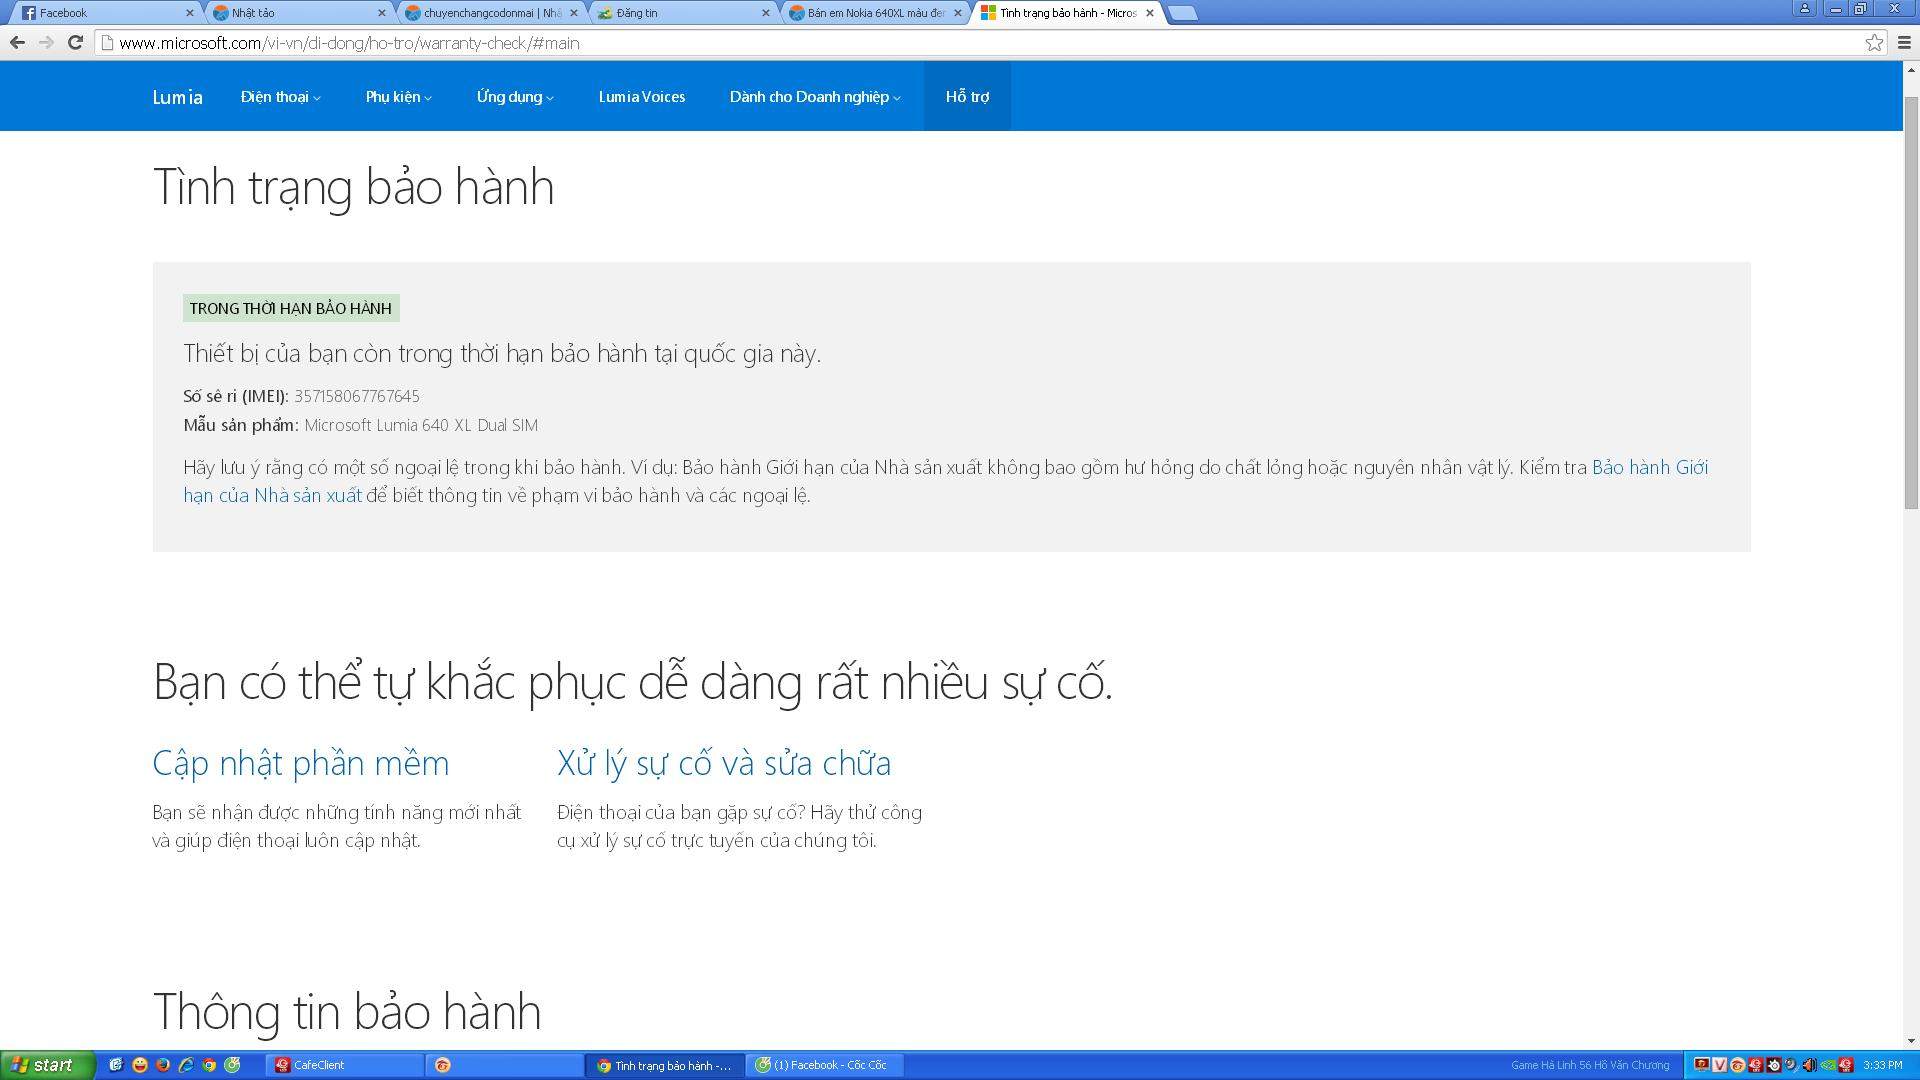Close the Facebook tab
The image size is (1920, 1080).
point(190,13)
